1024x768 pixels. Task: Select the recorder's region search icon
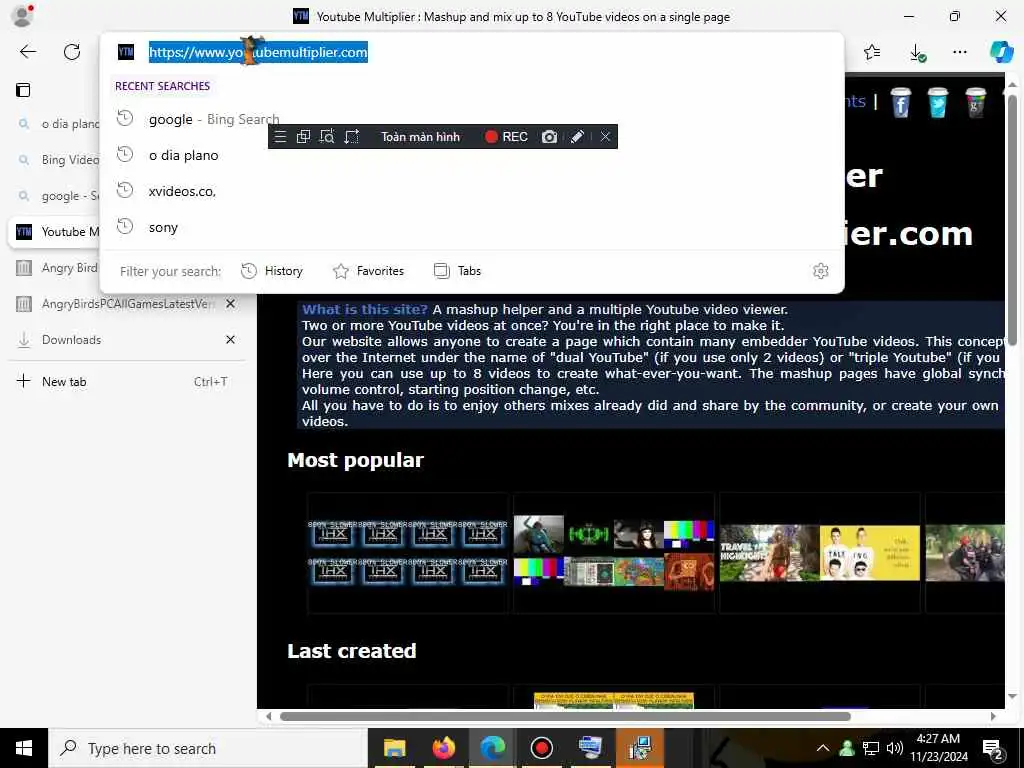(x=327, y=136)
